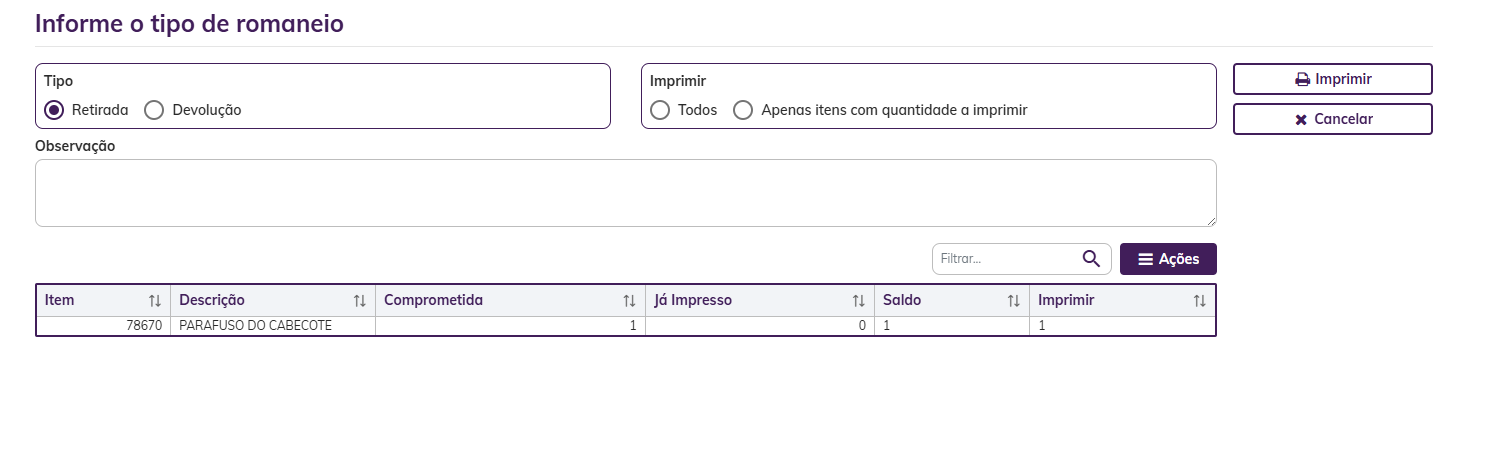Sort by Saldo column arrows icon
The width and height of the screenshot is (1487, 459).
[x=1014, y=301]
